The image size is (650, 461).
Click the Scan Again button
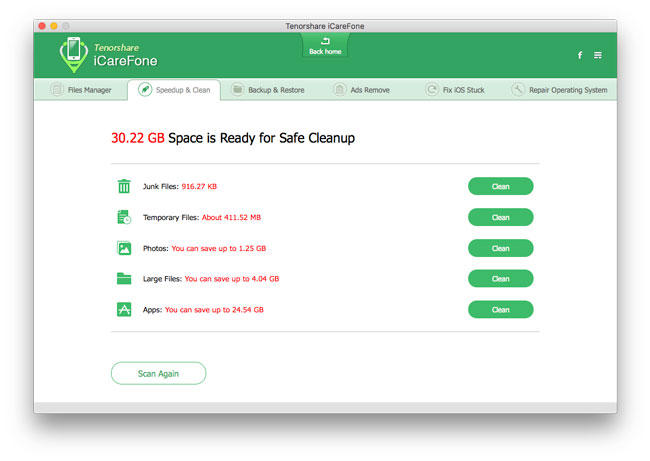(158, 373)
